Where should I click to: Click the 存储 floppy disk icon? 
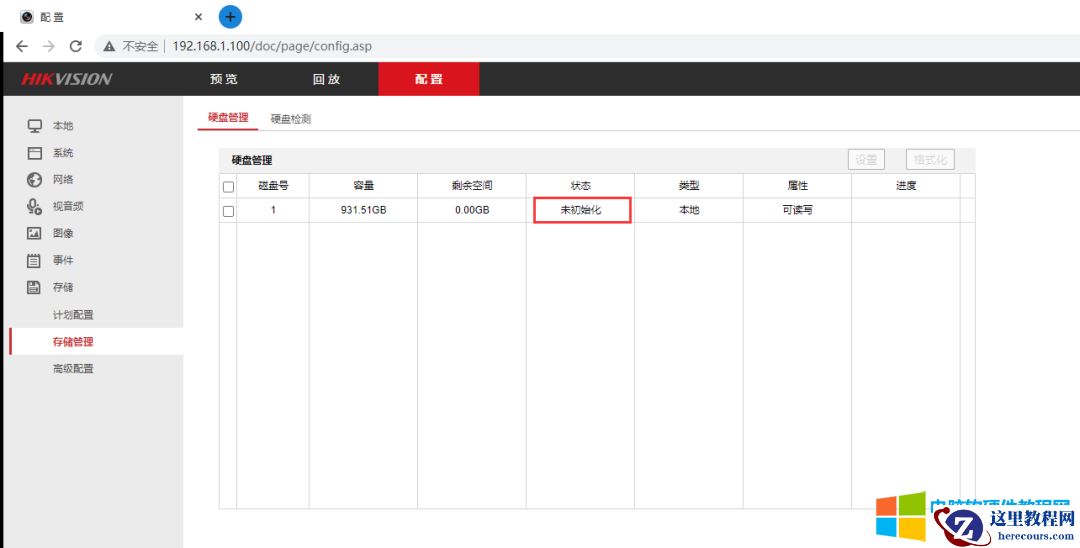[x=34, y=287]
